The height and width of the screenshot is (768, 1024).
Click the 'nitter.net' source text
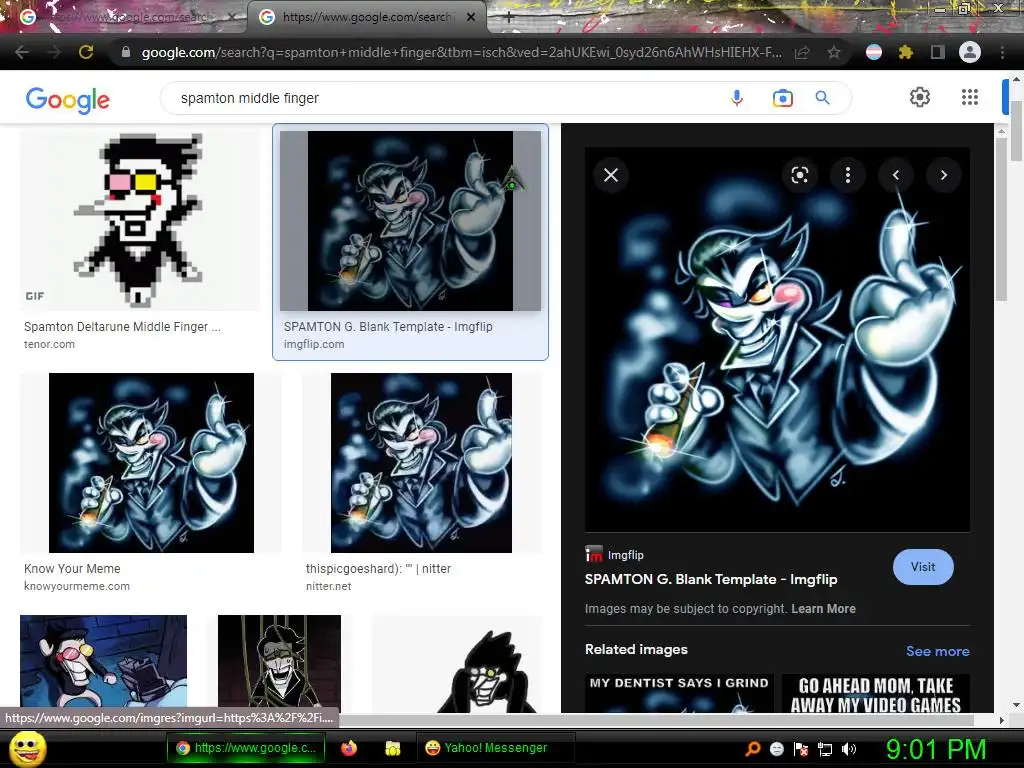pos(328,586)
